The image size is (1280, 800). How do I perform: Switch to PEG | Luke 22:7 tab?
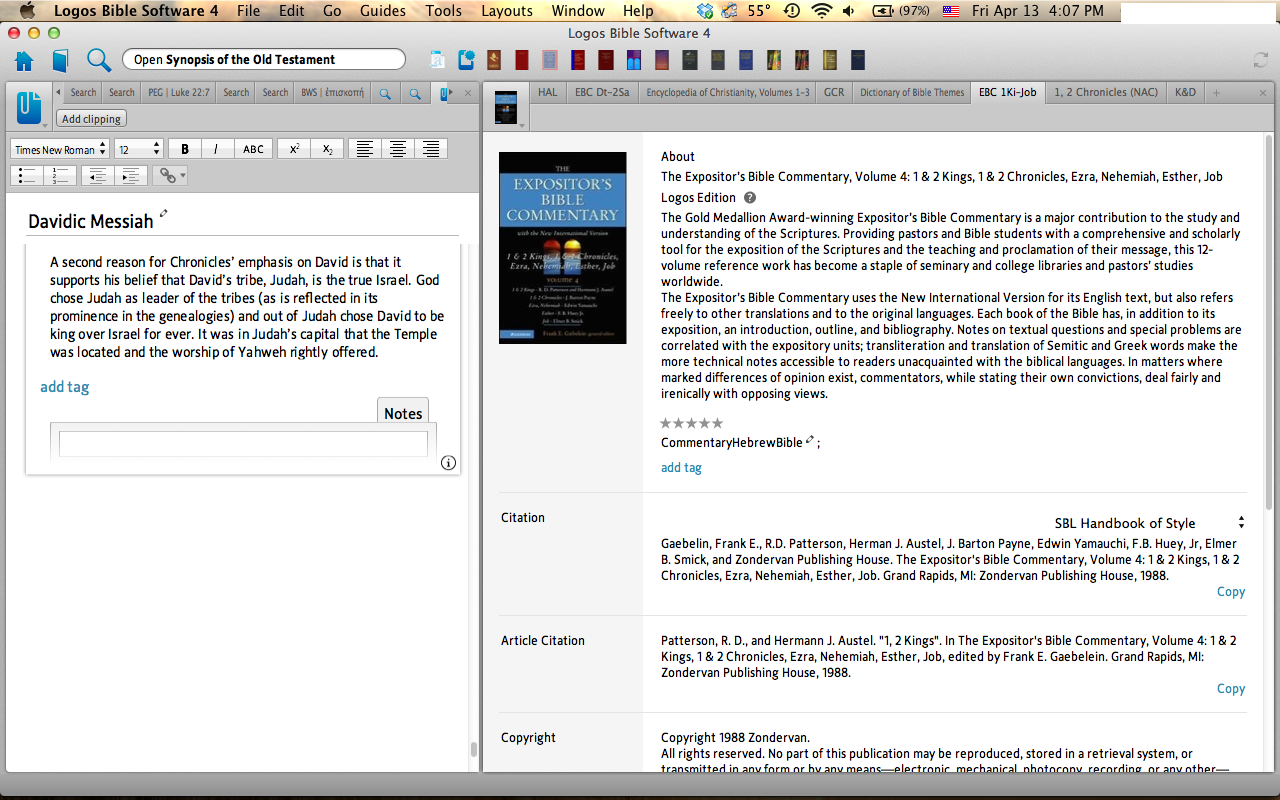pos(178,93)
